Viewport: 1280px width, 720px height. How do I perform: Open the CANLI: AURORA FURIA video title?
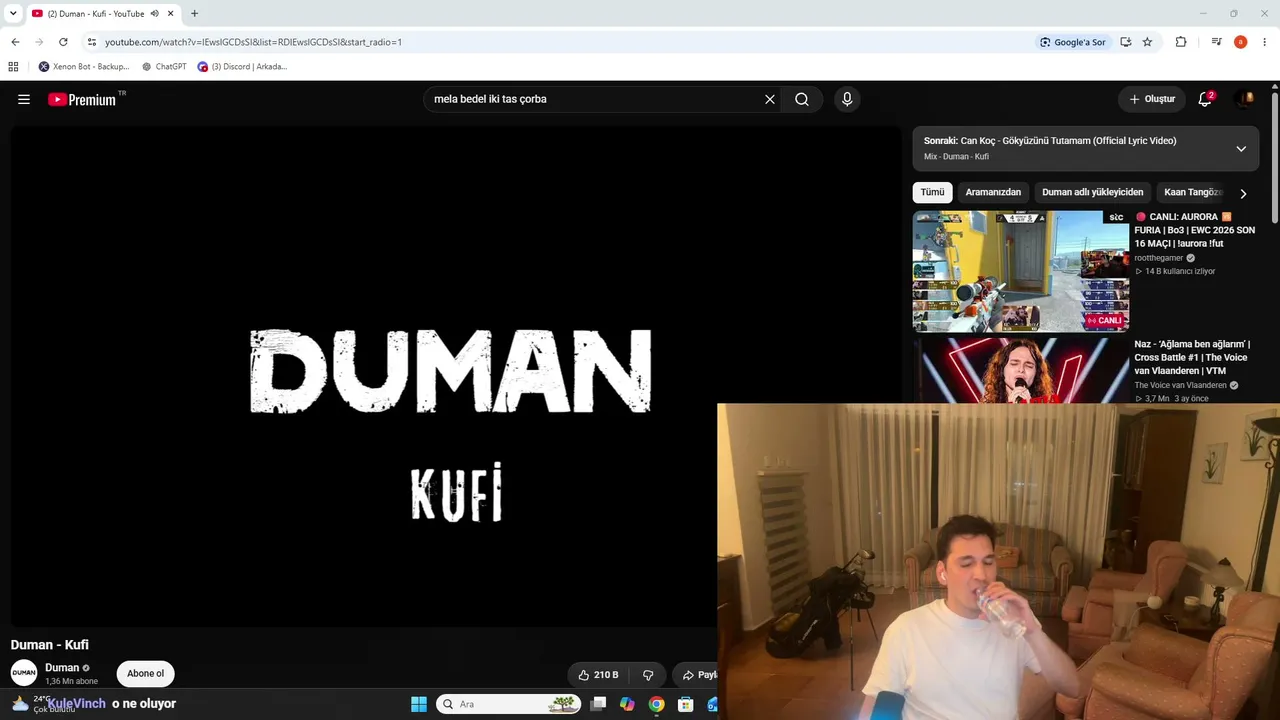1195,230
